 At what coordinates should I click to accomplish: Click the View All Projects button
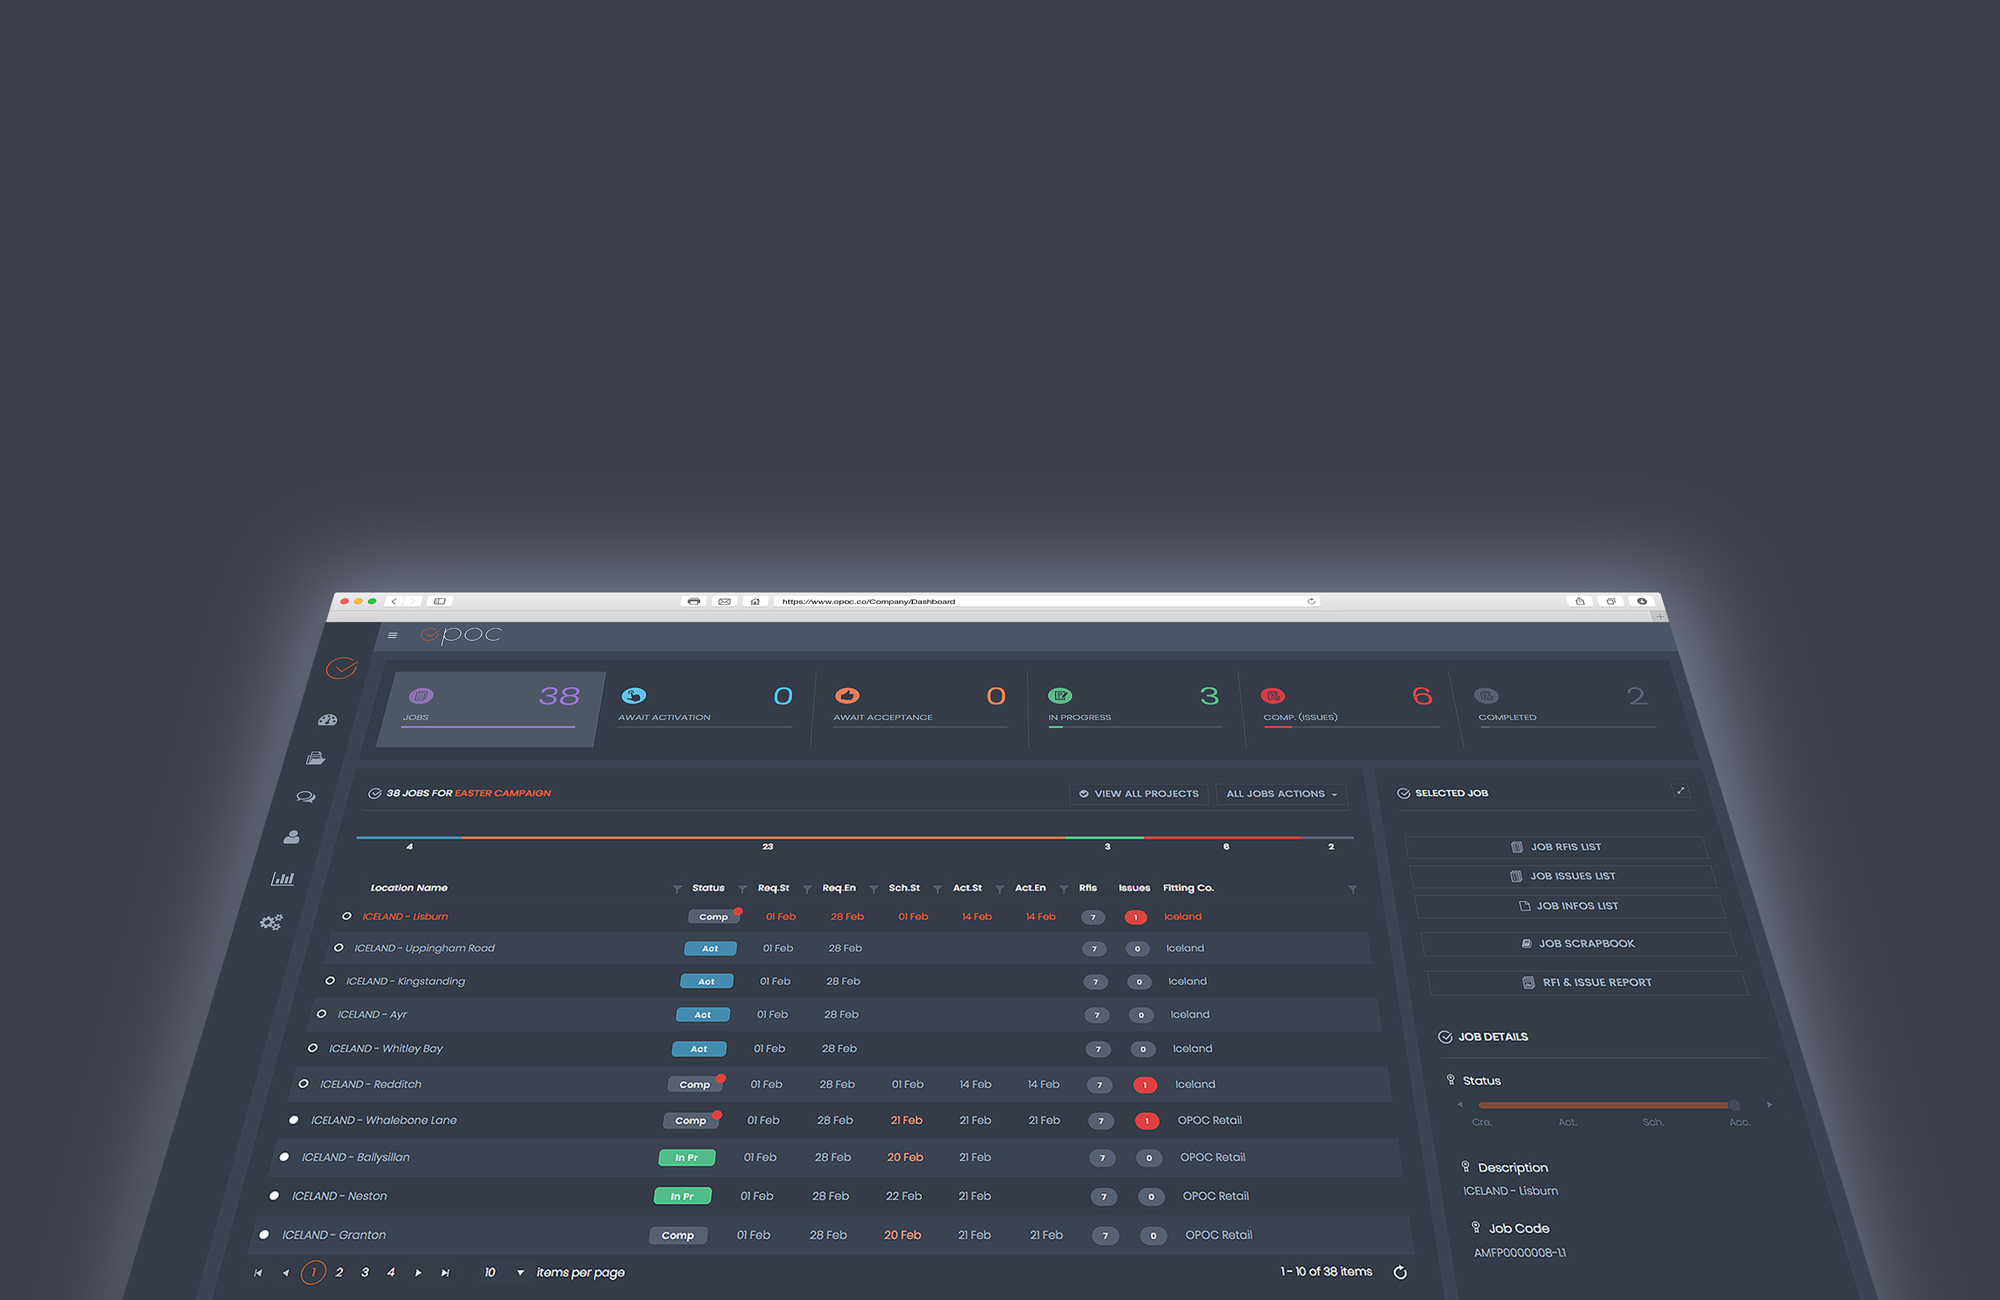[1138, 794]
